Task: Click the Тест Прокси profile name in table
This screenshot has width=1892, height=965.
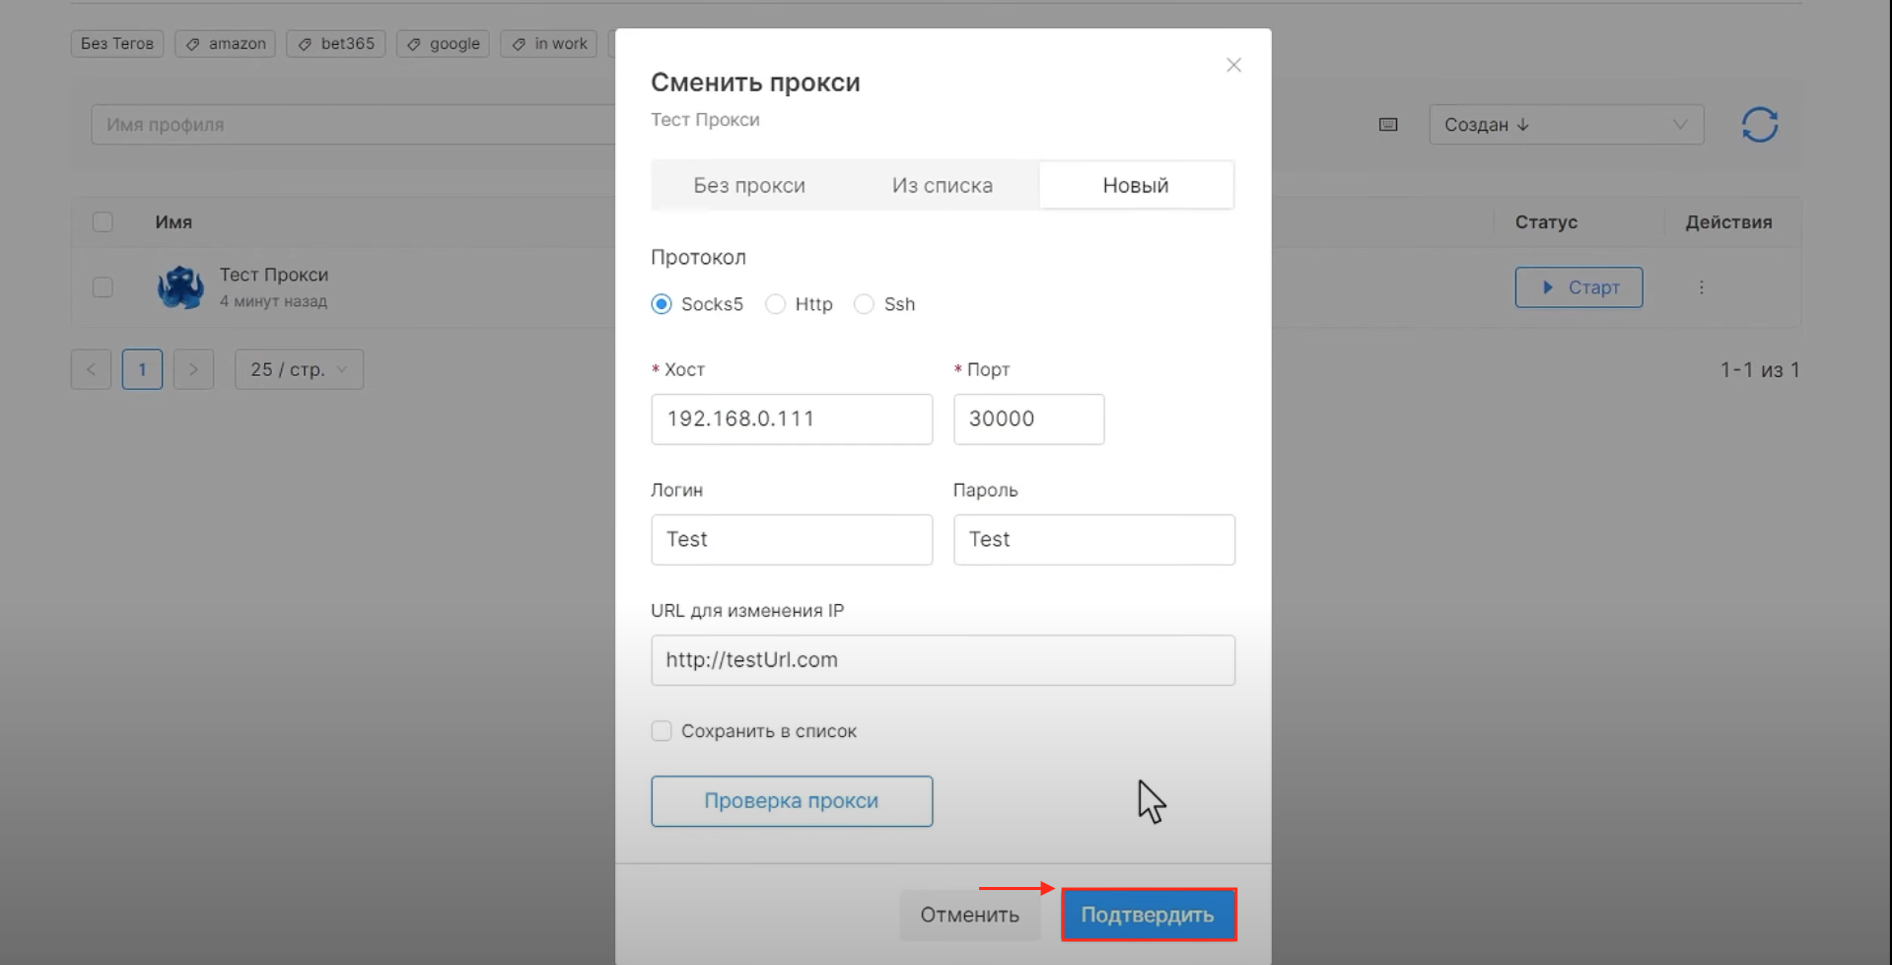Action: pyautogui.click(x=273, y=275)
